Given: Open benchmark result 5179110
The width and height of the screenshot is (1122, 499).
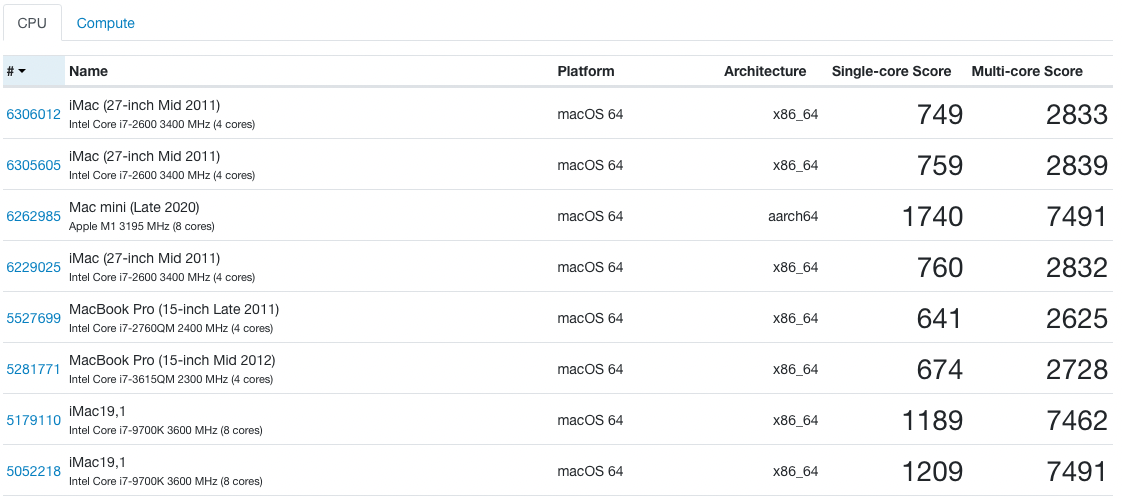Looking at the screenshot, I should coord(33,420).
